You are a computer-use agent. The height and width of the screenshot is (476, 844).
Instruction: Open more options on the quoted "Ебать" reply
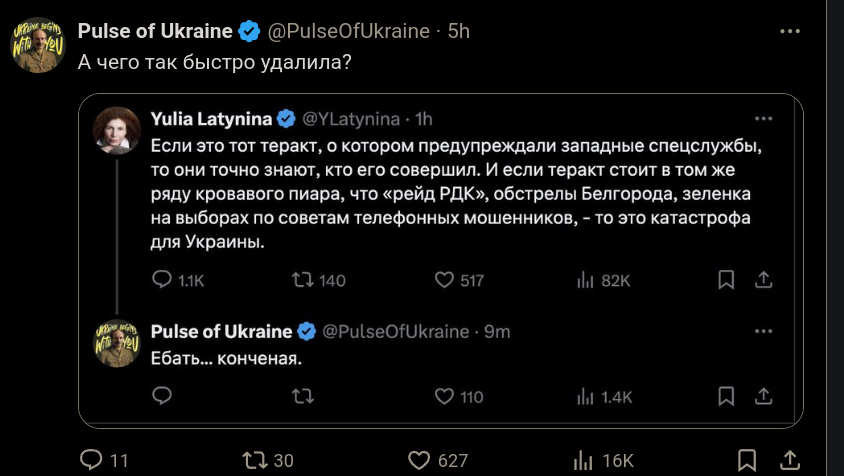[x=763, y=331]
